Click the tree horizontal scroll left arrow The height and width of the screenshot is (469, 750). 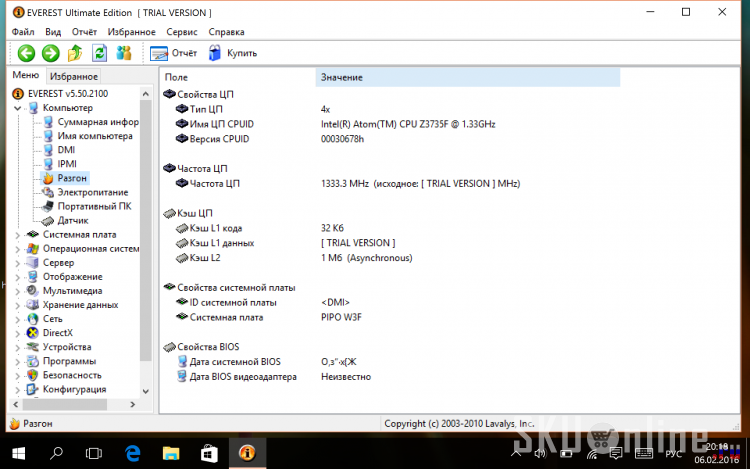click(x=16, y=404)
